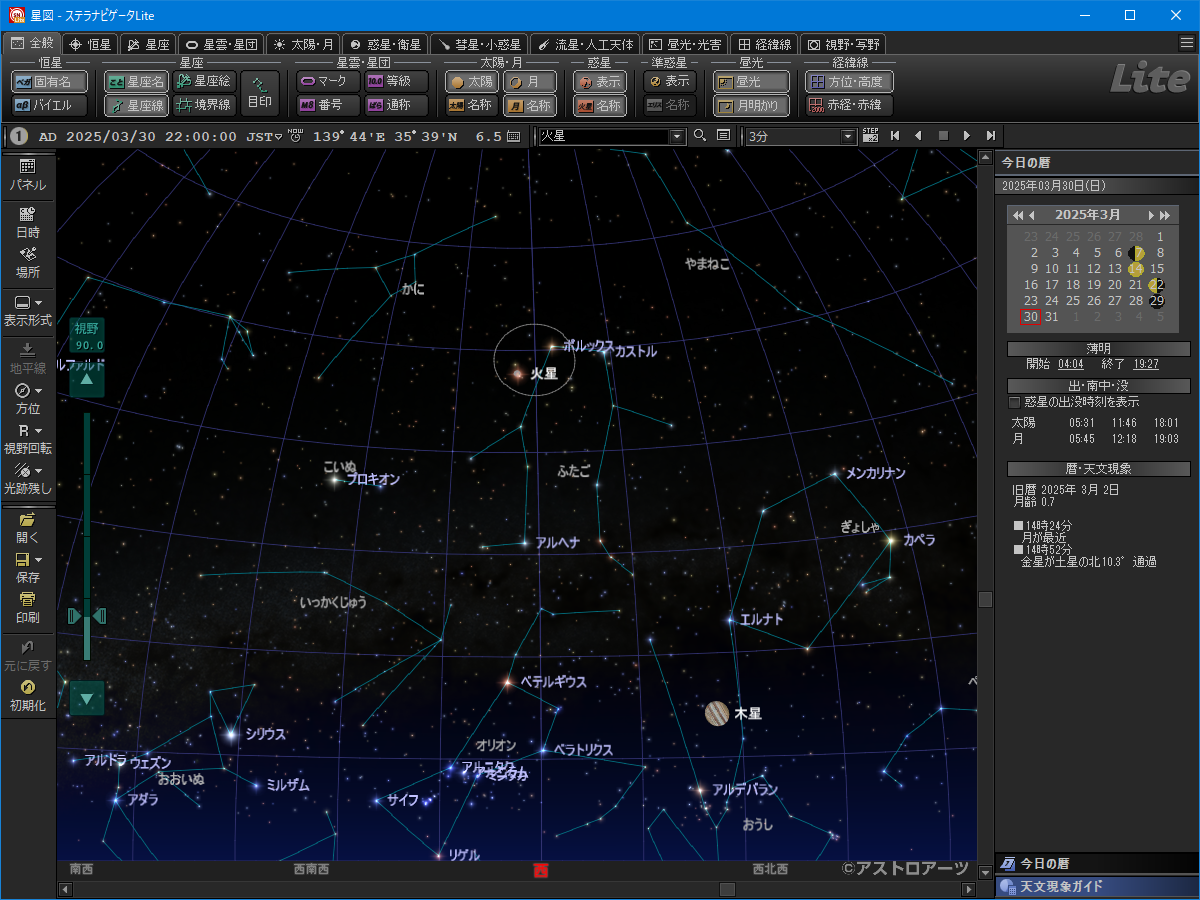
Task: Switch to the 惑星・衛星 tab
Action: [x=385, y=44]
